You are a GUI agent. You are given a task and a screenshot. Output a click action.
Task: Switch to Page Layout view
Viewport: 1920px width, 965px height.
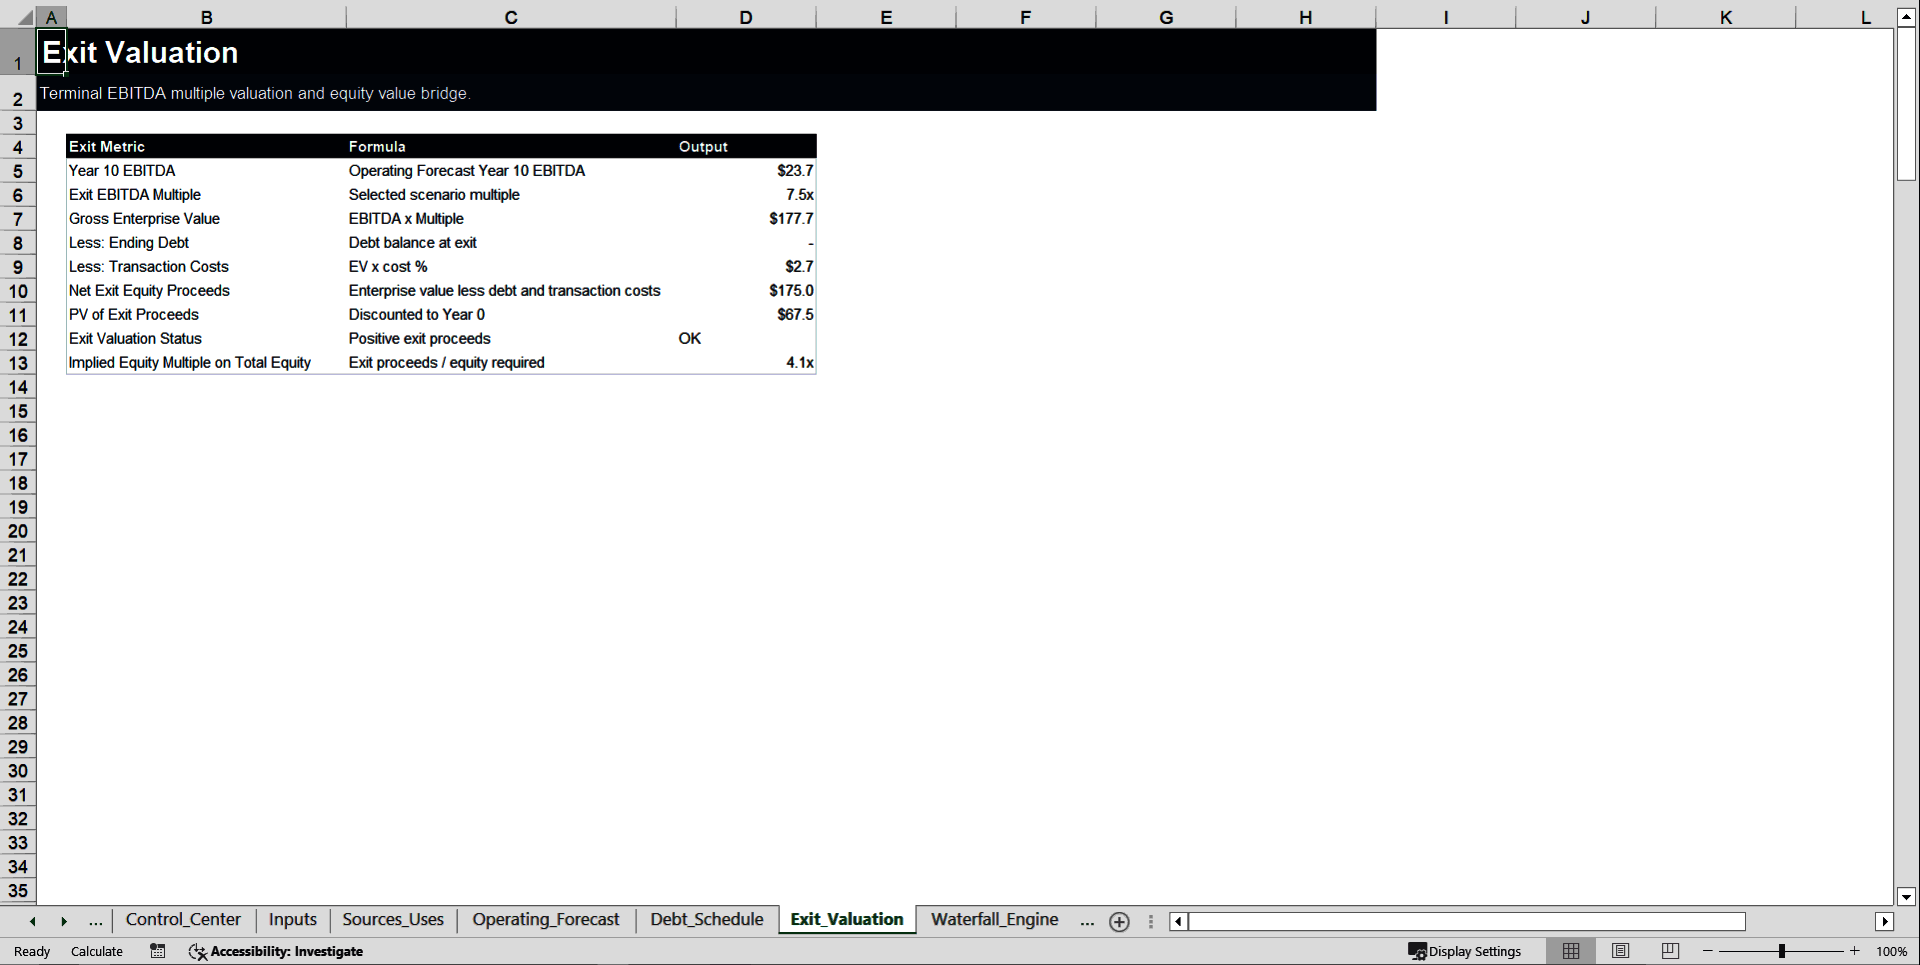[1621, 951]
